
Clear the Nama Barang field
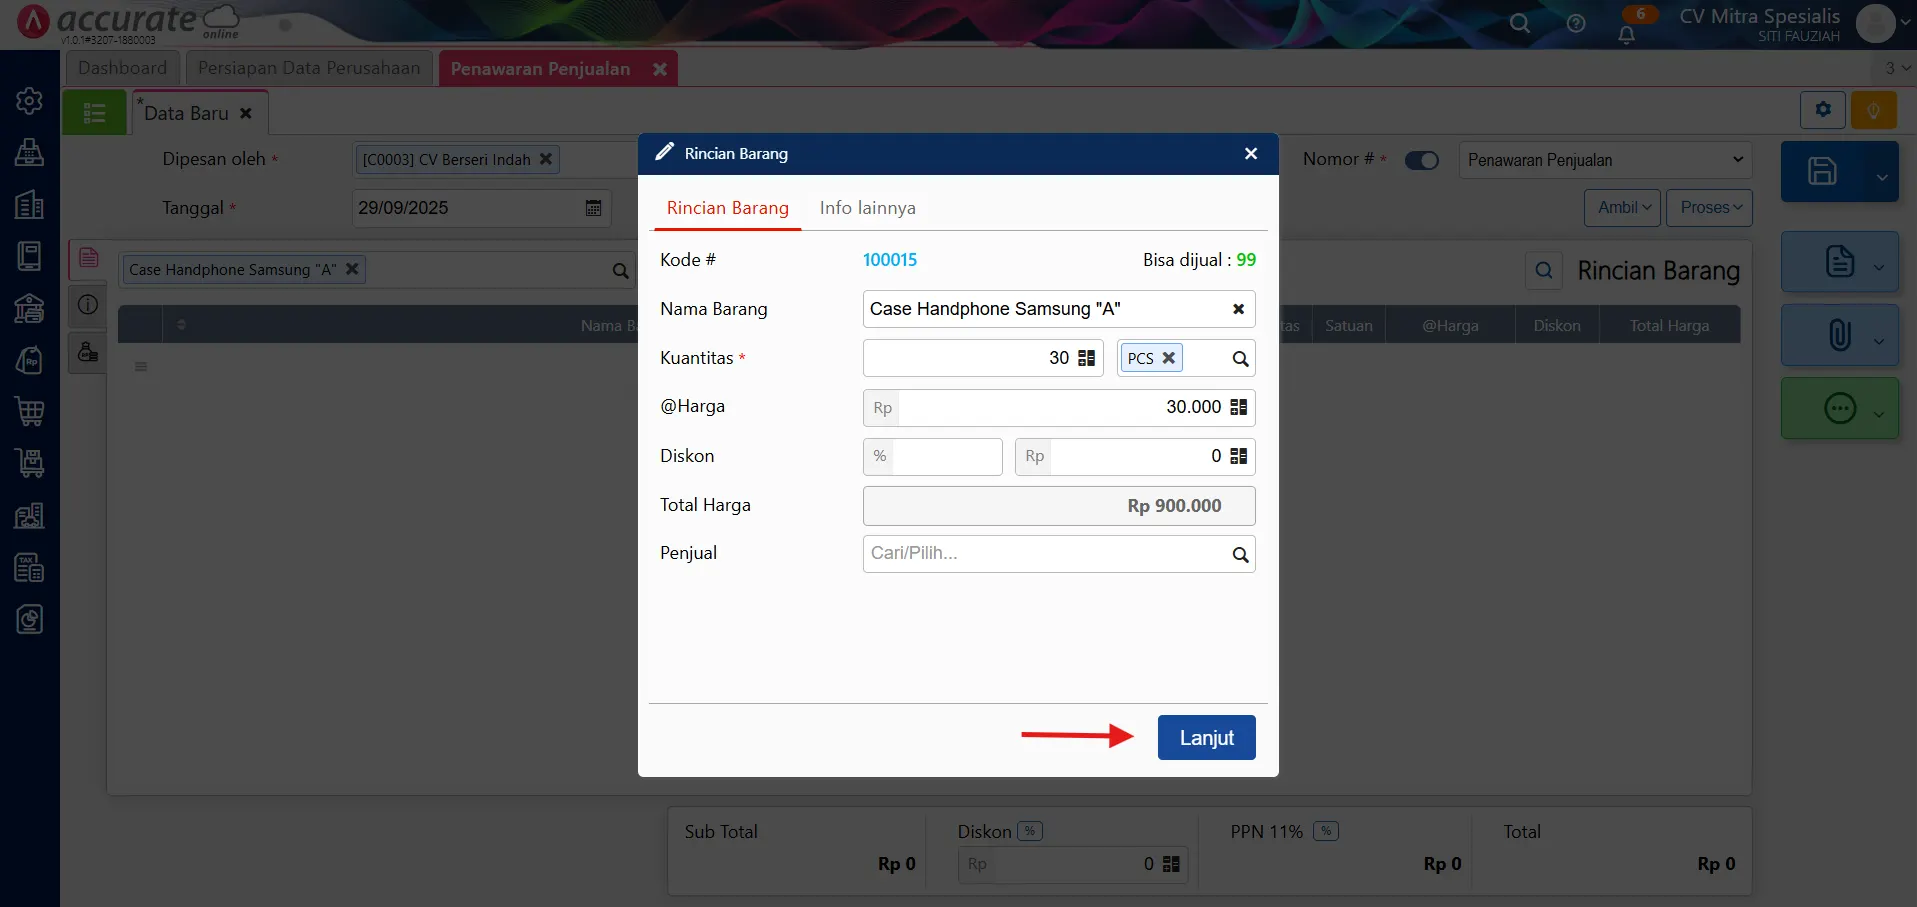click(x=1238, y=309)
